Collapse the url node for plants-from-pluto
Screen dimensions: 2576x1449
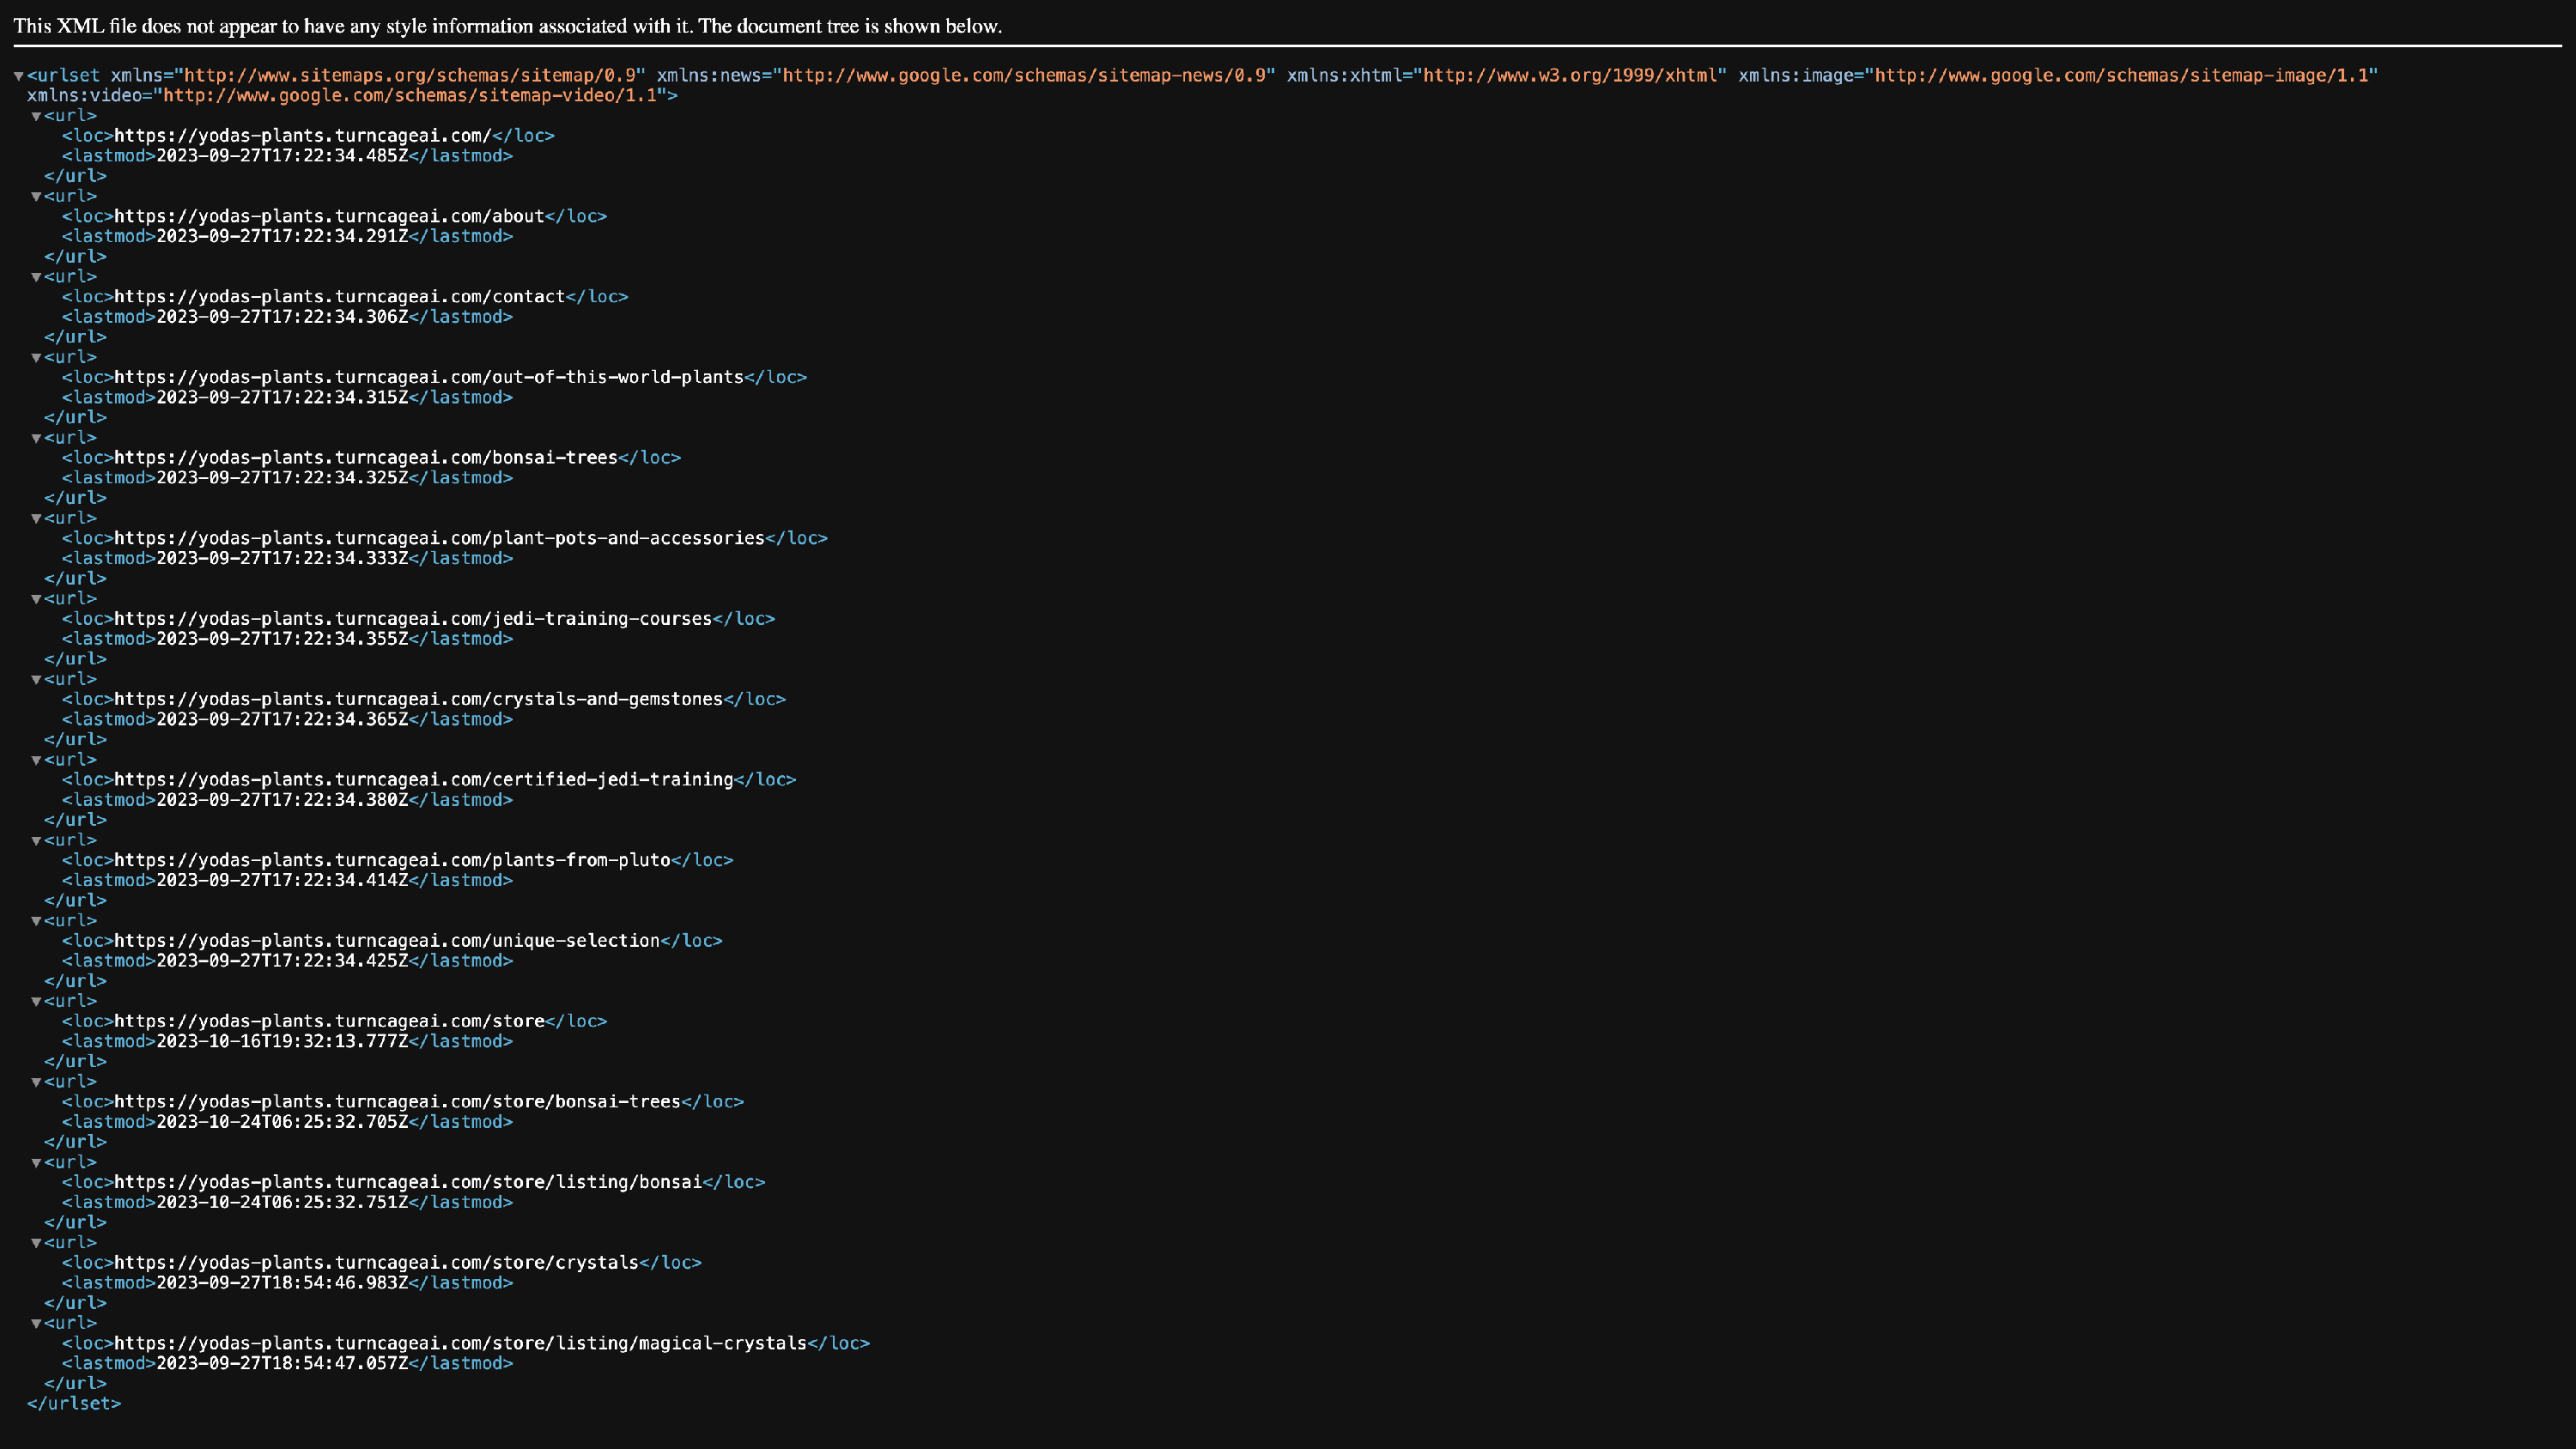click(36, 841)
